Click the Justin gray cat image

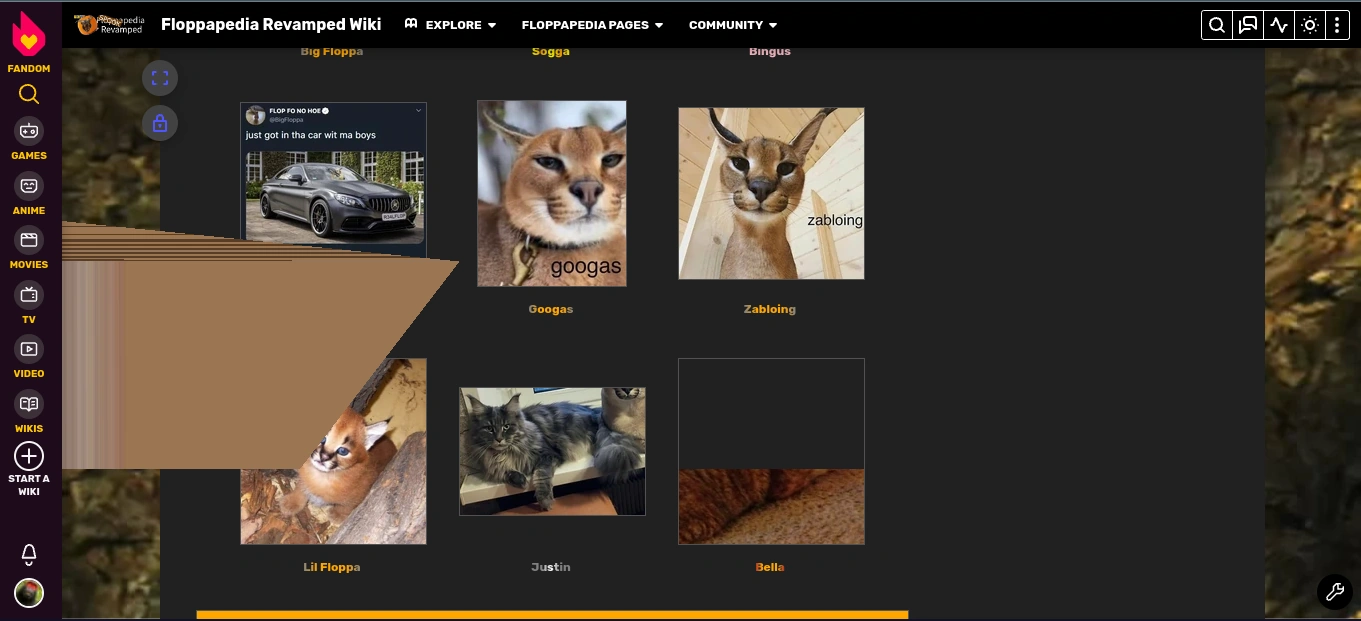click(x=552, y=452)
